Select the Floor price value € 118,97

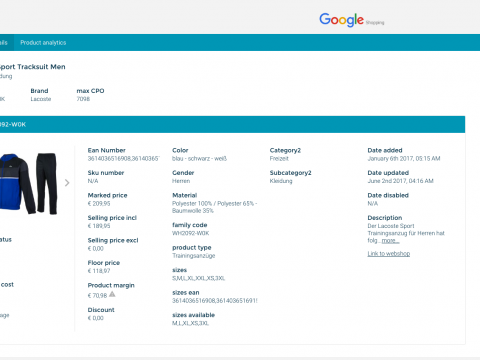[x=99, y=271]
